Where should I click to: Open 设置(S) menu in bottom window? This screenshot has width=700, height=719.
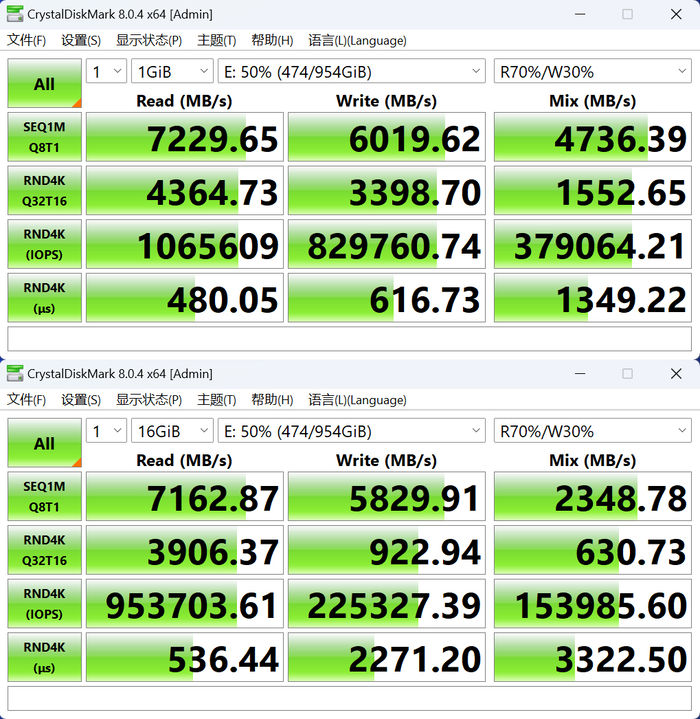tap(81, 400)
